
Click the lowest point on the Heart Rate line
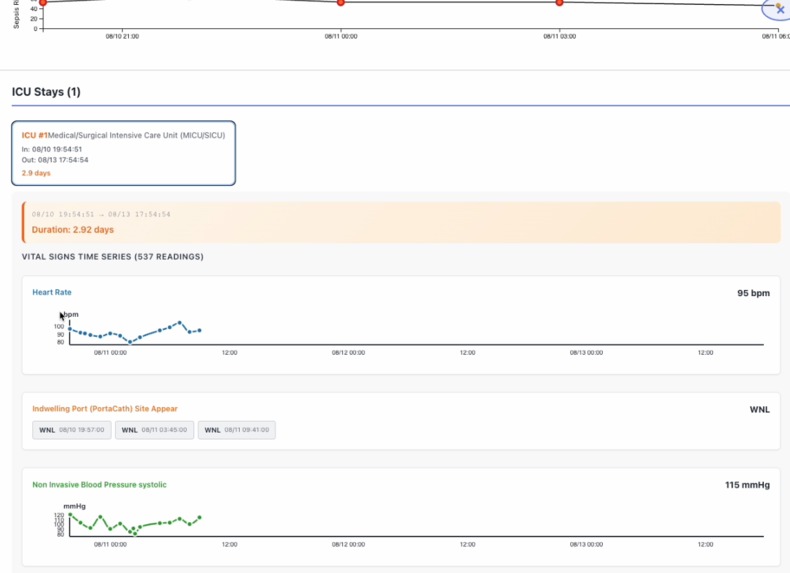click(x=130, y=342)
